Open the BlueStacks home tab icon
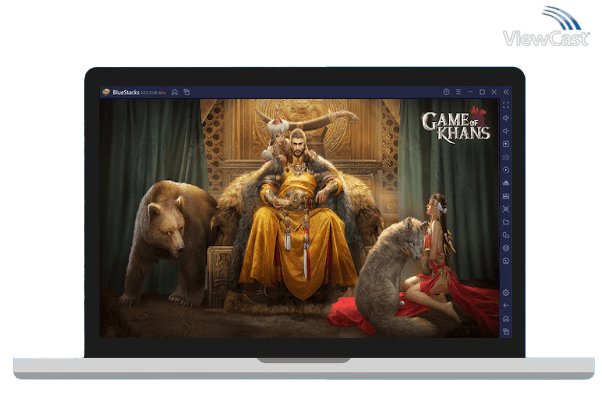The height and width of the screenshot is (414, 602). pyautogui.click(x=175, y=92)
